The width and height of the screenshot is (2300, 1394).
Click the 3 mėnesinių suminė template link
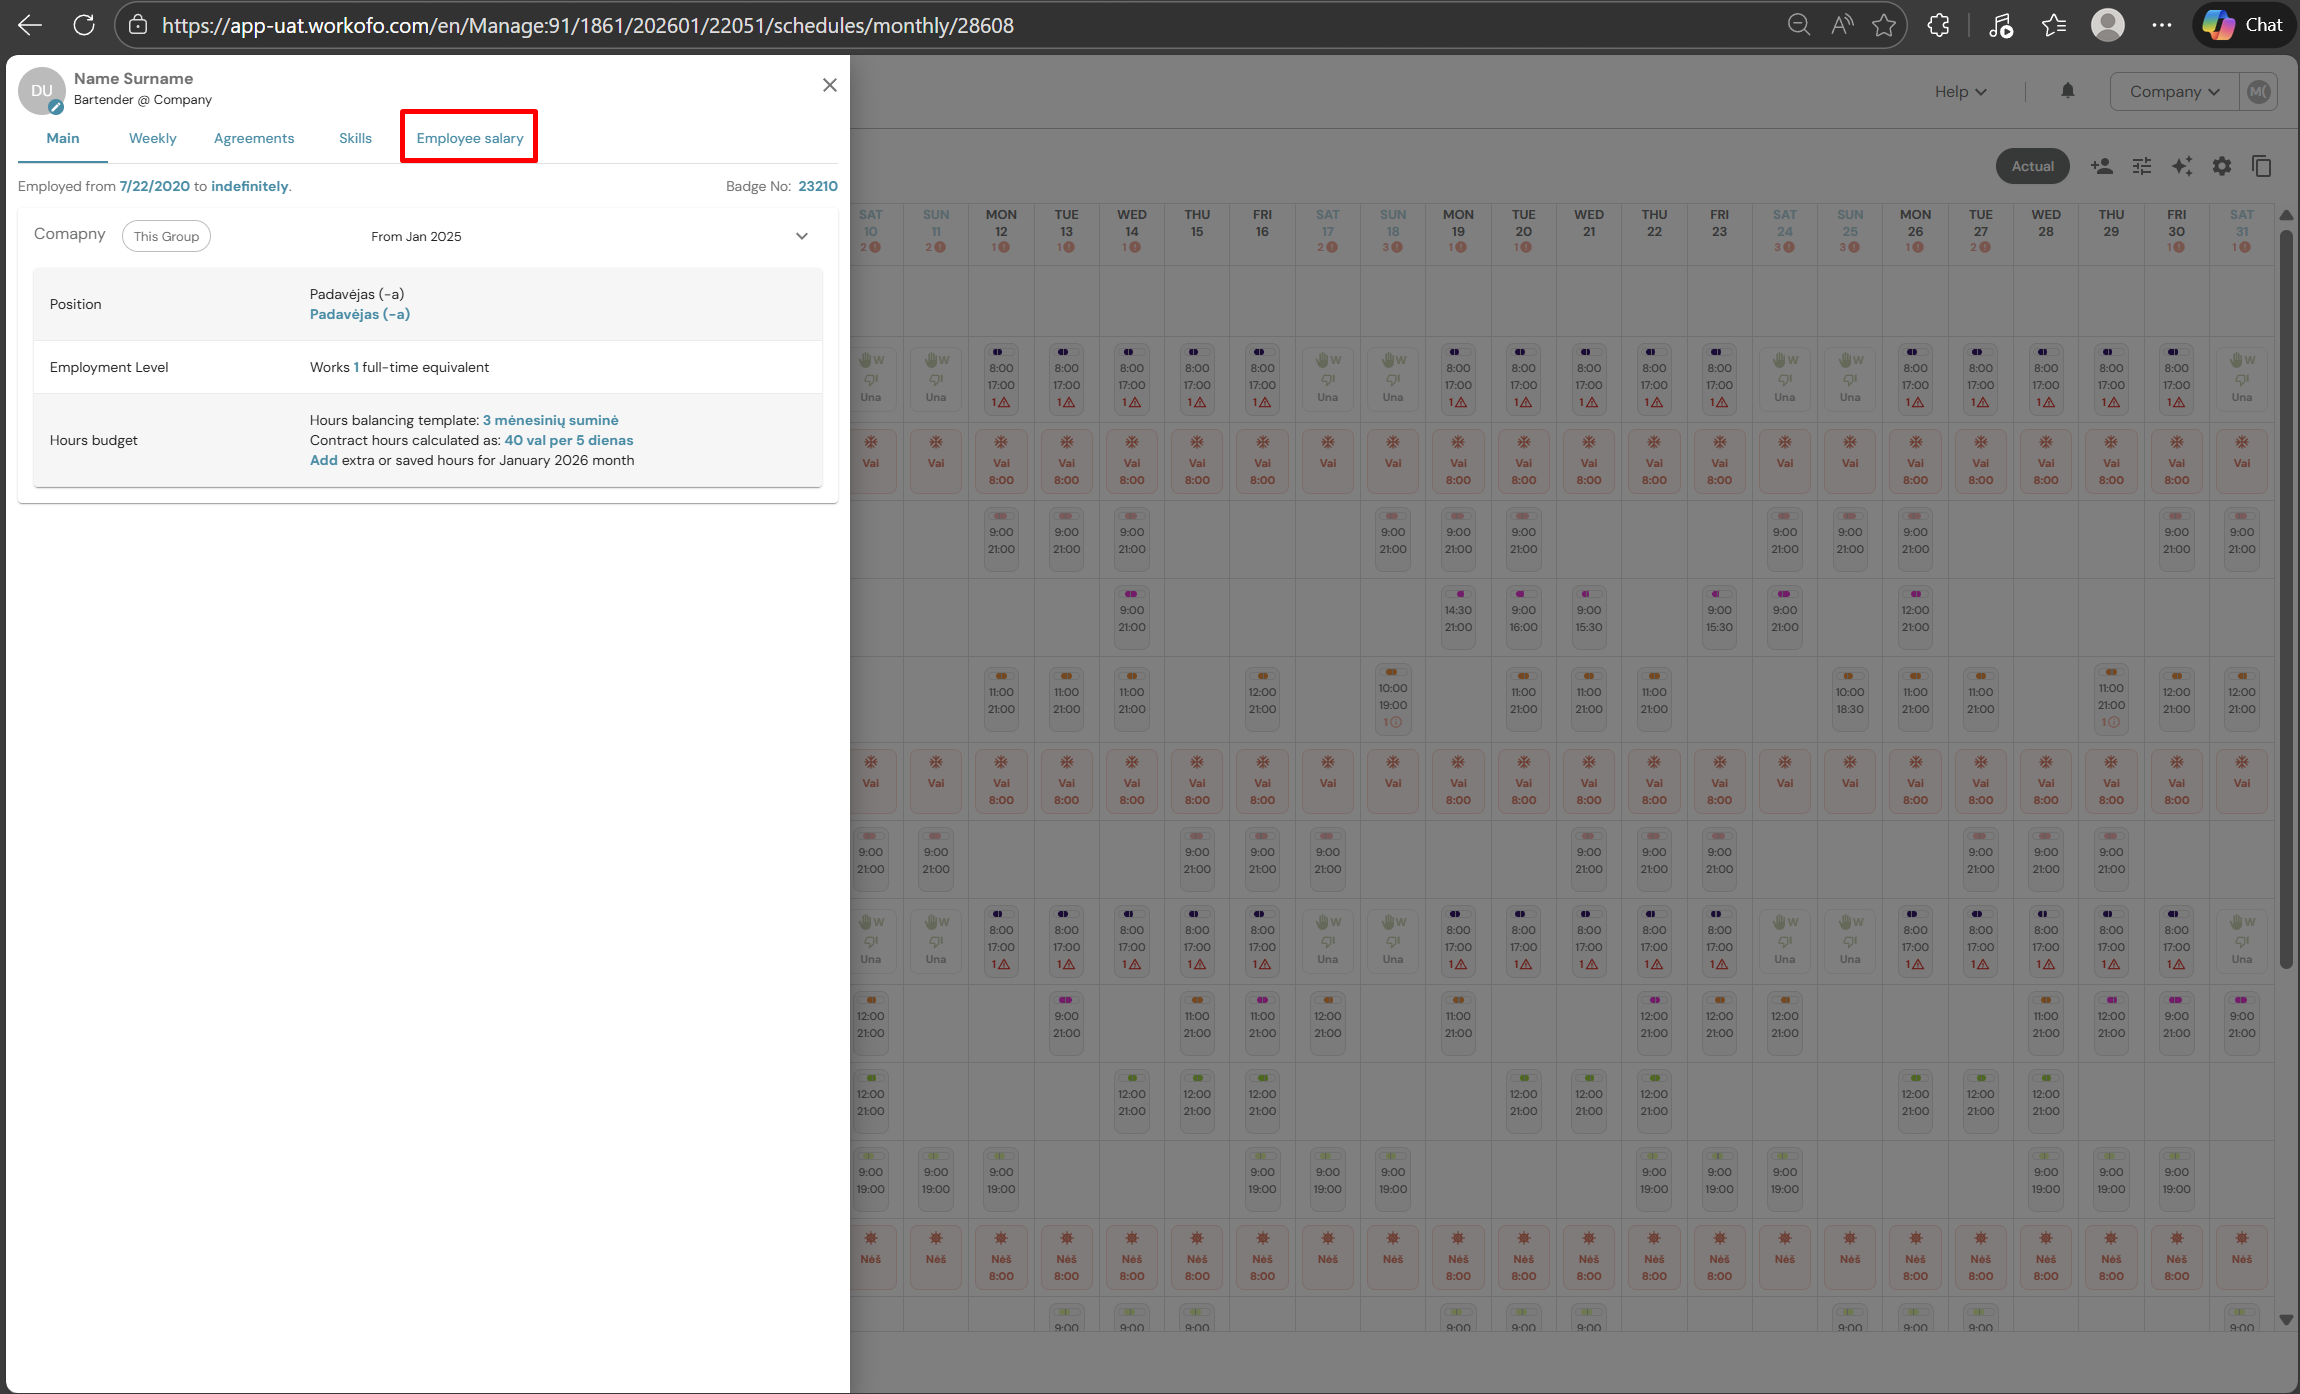coord(550,420)
